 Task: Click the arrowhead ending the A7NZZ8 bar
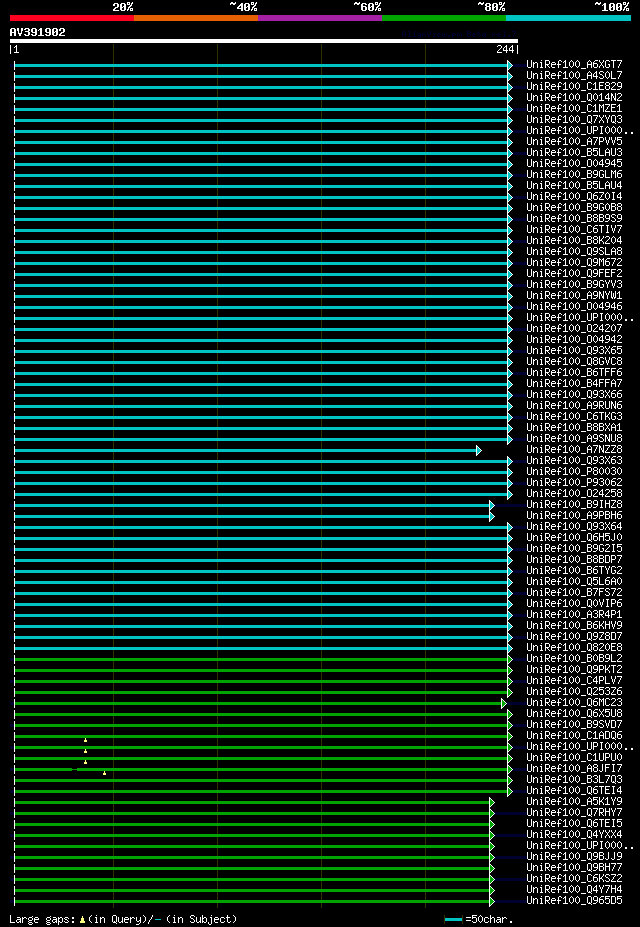pos(479,450)
